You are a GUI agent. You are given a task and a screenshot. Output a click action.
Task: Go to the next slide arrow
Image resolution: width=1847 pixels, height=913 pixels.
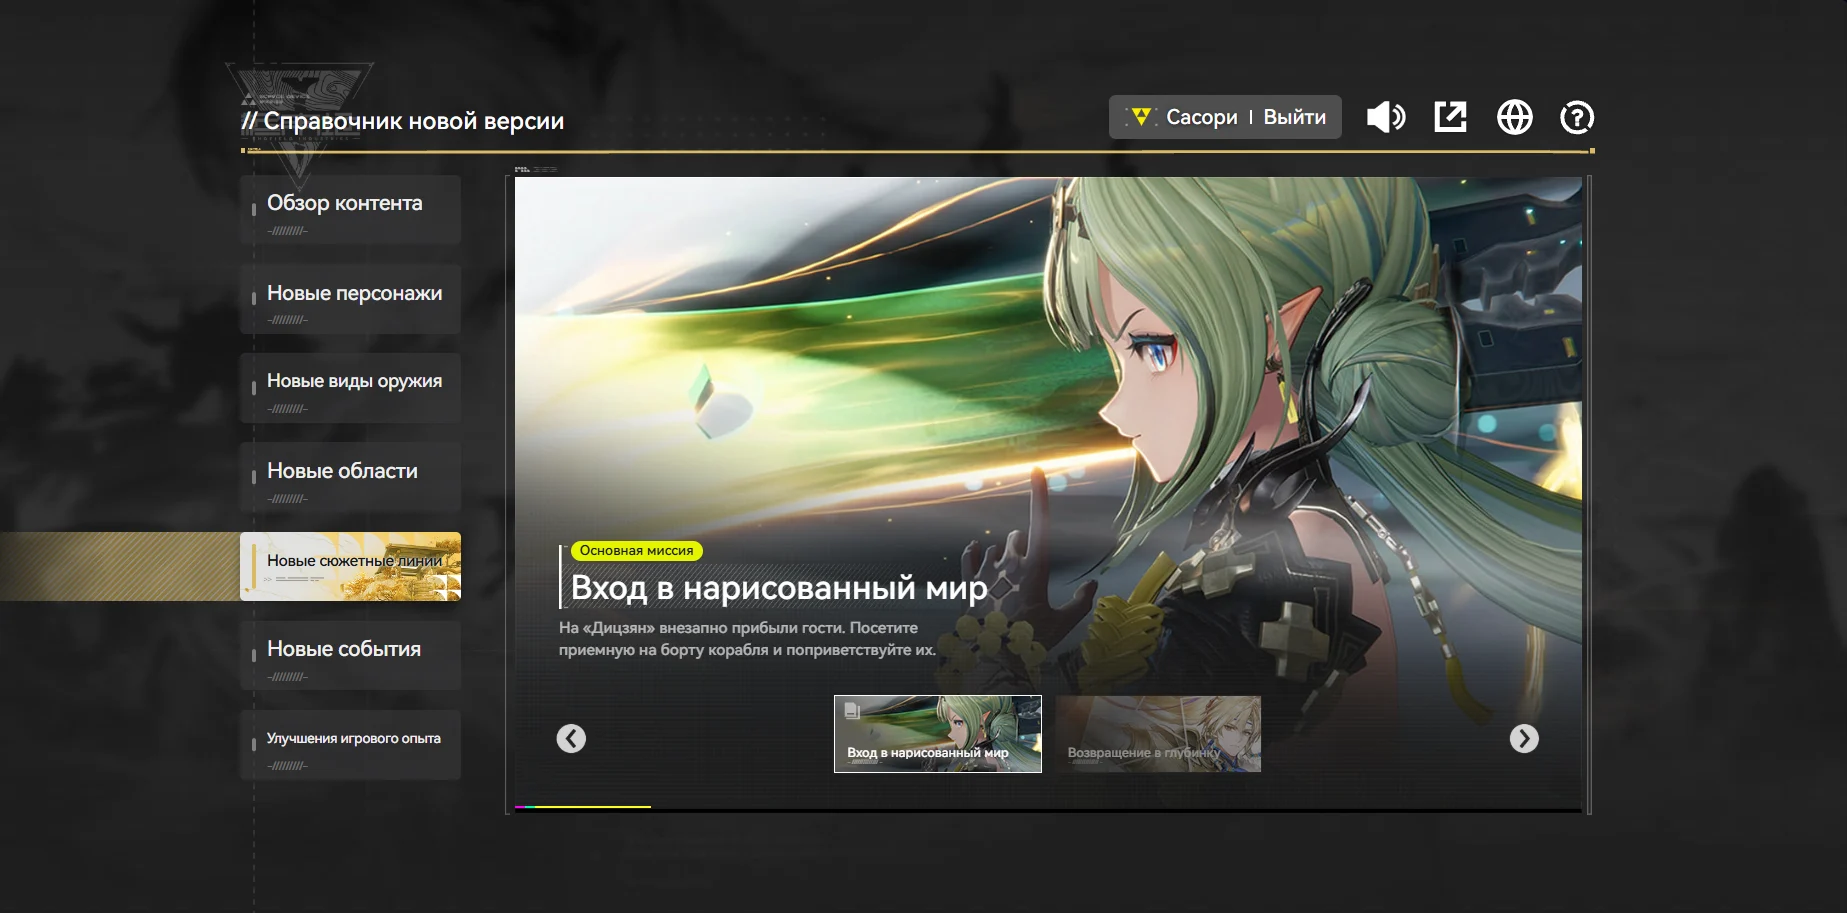coord(1524,738)
